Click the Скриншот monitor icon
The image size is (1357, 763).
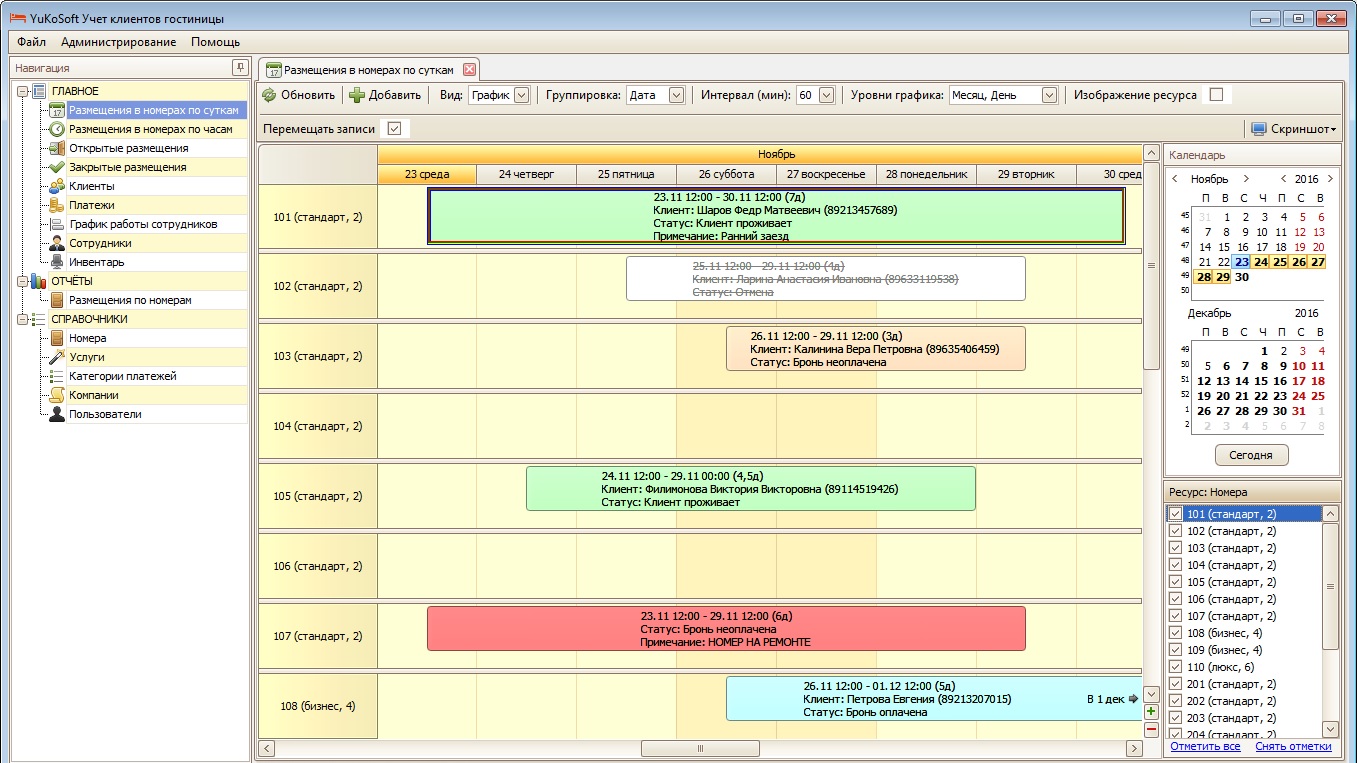point(1258,129)
